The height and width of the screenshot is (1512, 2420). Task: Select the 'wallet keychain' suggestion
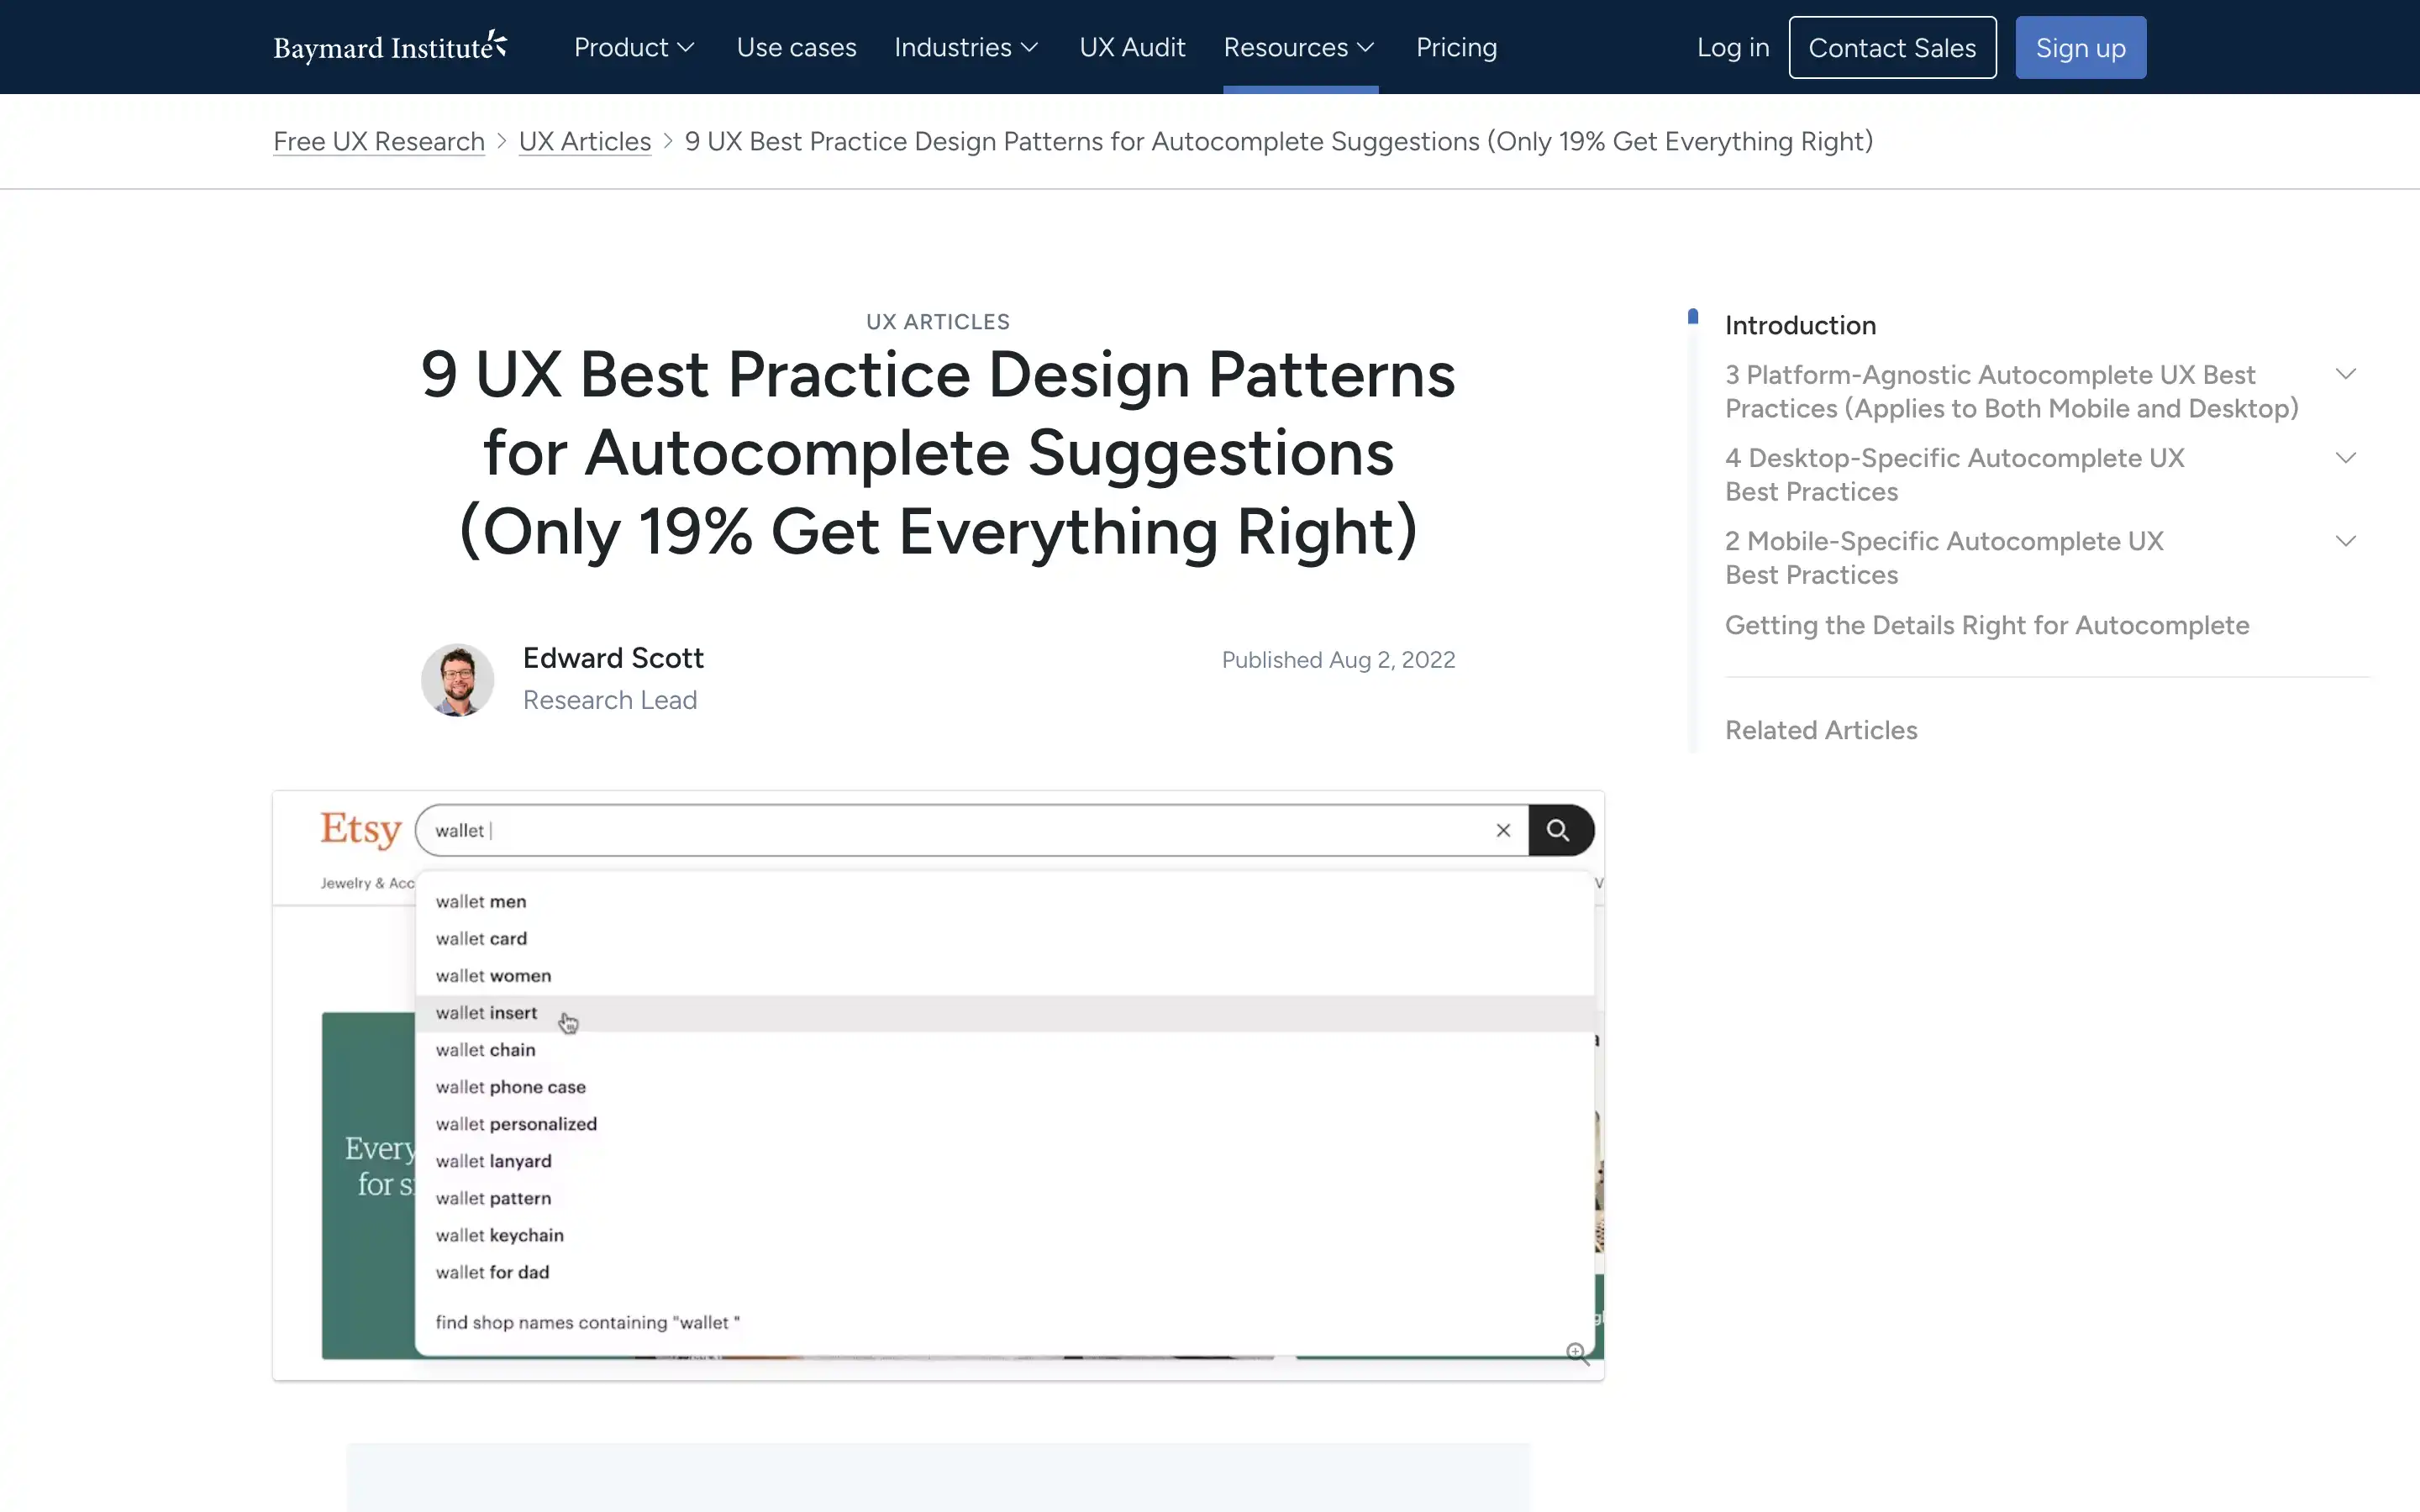coord(1004,1235)
